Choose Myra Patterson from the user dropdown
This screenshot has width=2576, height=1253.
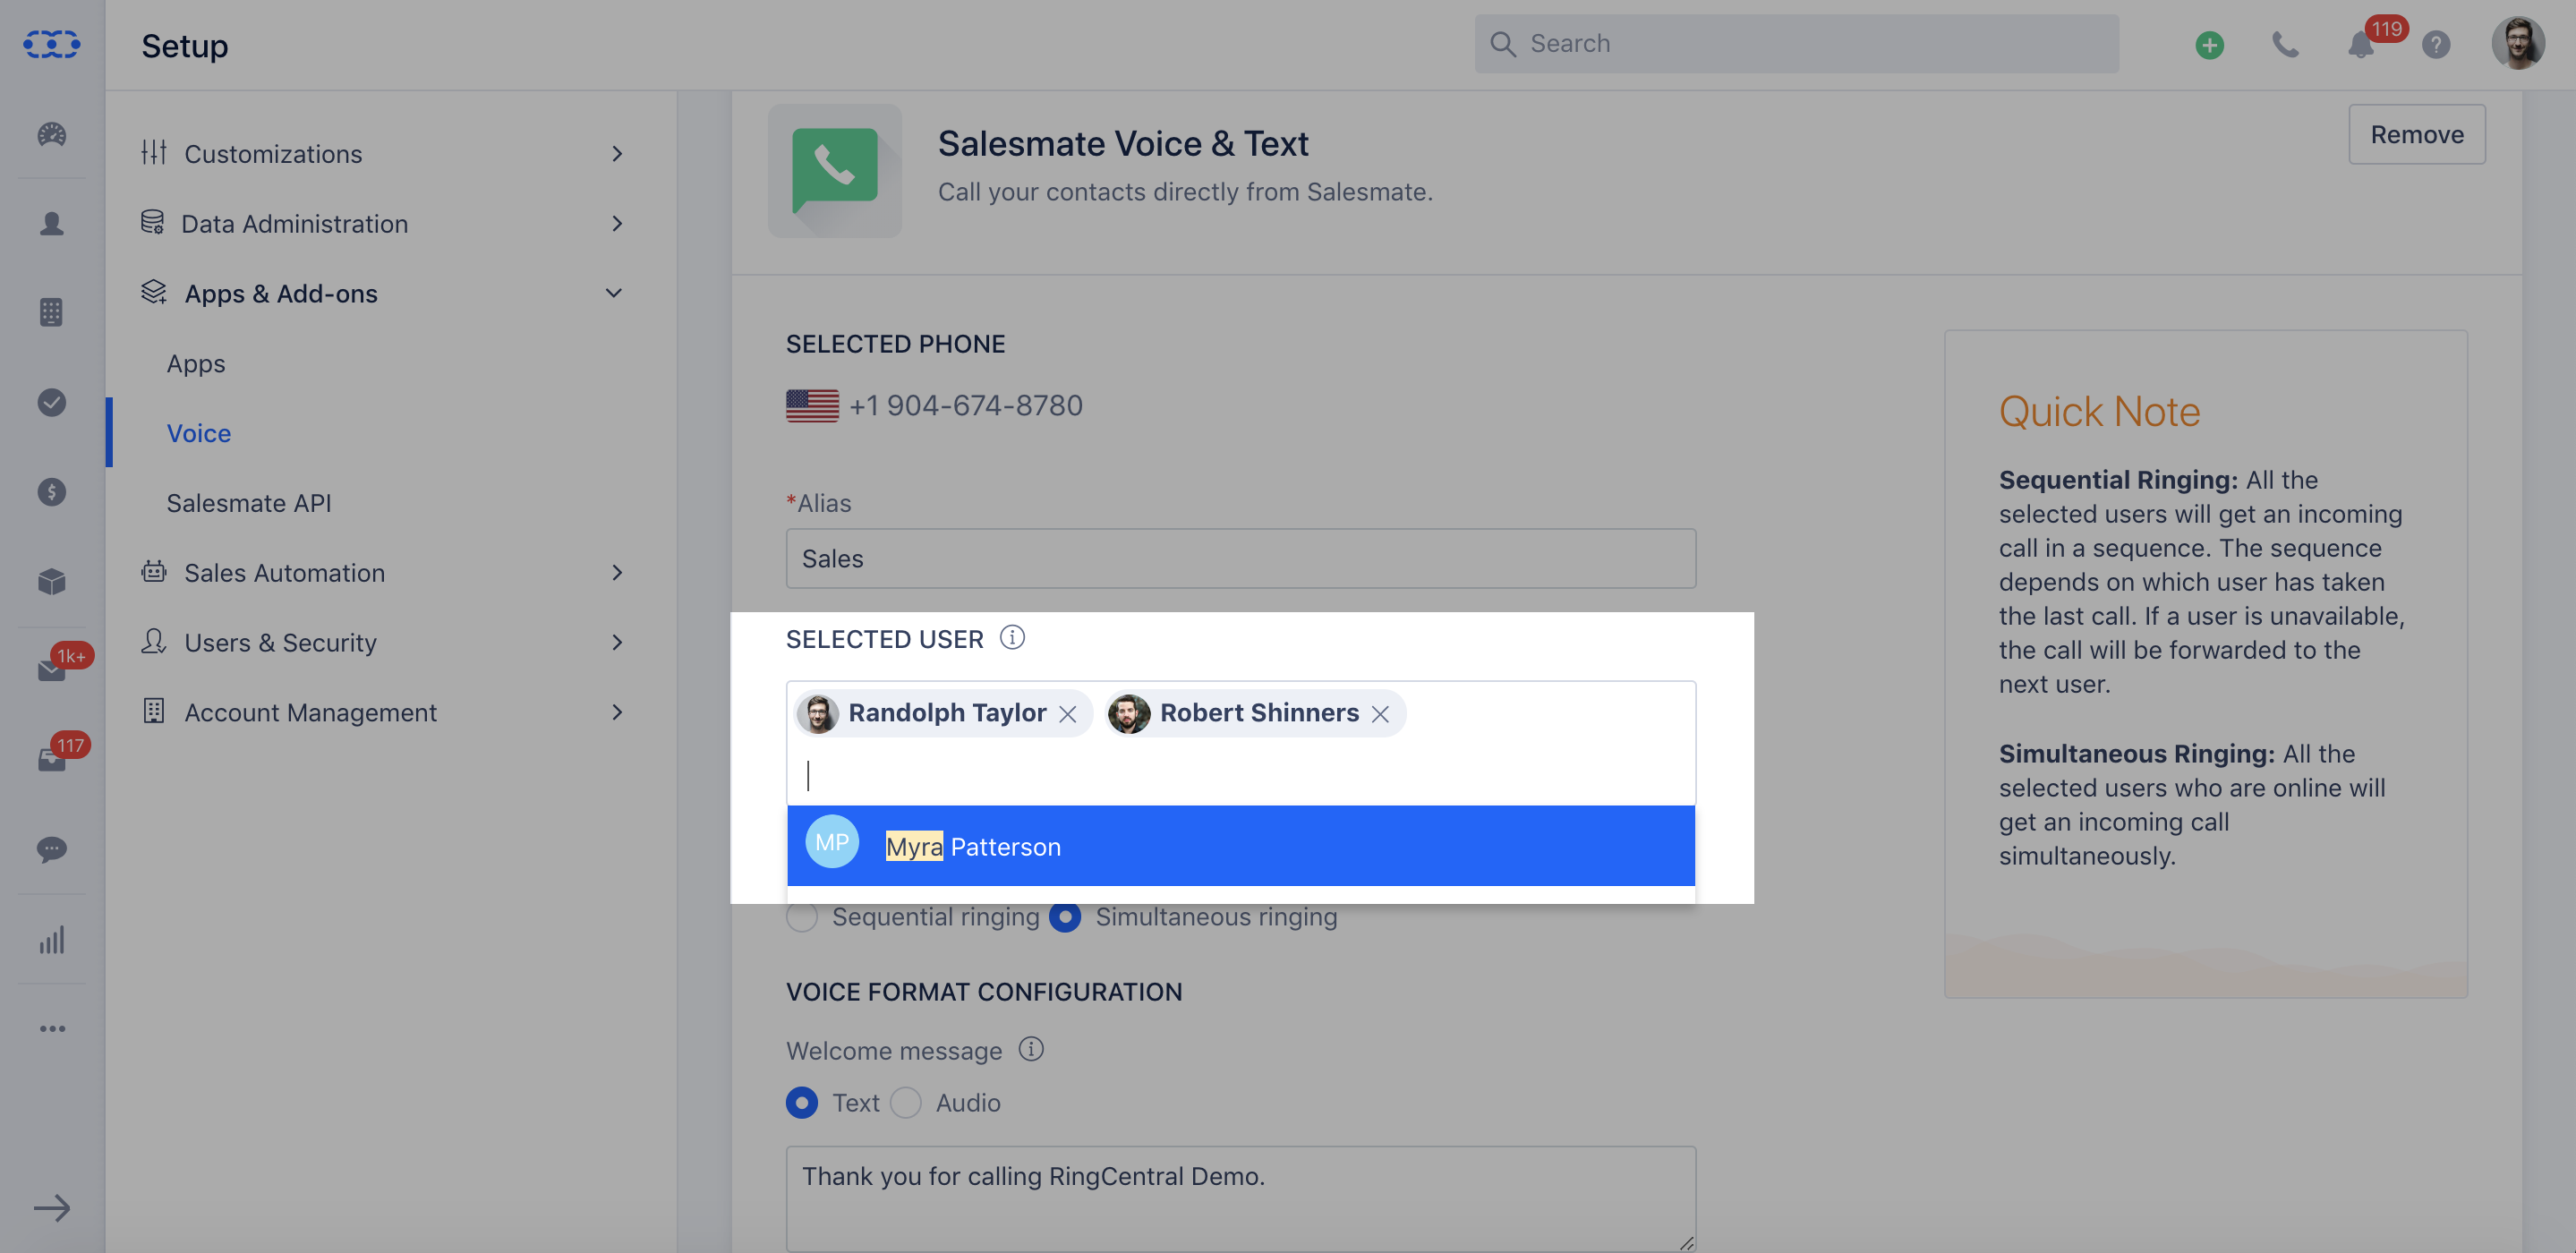coord(1241,846)
